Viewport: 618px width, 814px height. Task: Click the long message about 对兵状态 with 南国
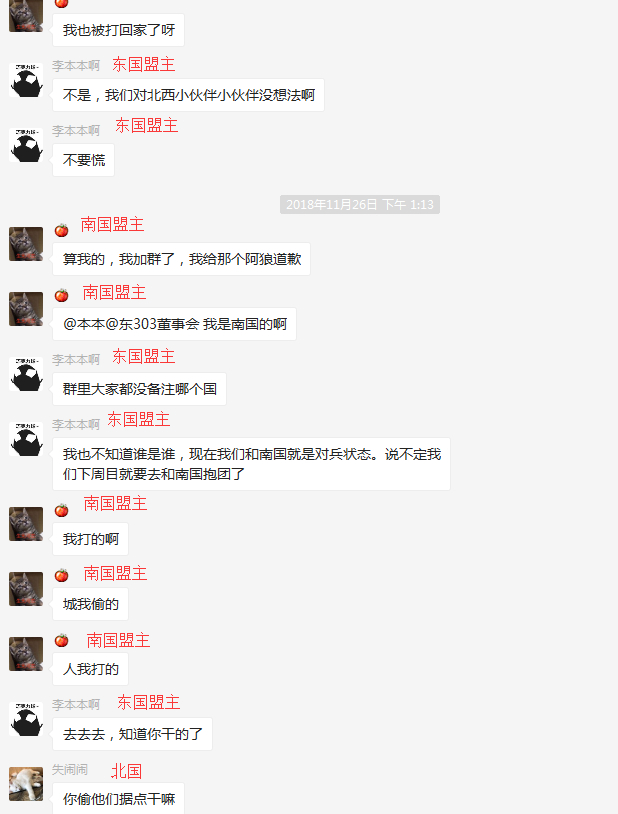pyautogui.click(x=251, y=464)
